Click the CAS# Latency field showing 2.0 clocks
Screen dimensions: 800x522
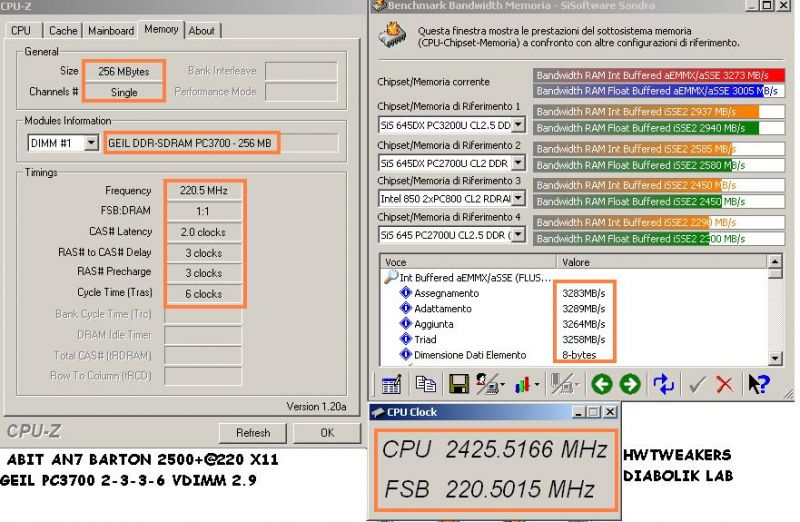[x=204, y=232]
